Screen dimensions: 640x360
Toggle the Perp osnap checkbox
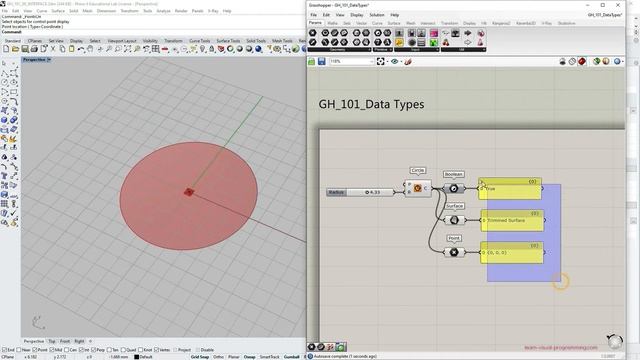(x=93, y=350)
